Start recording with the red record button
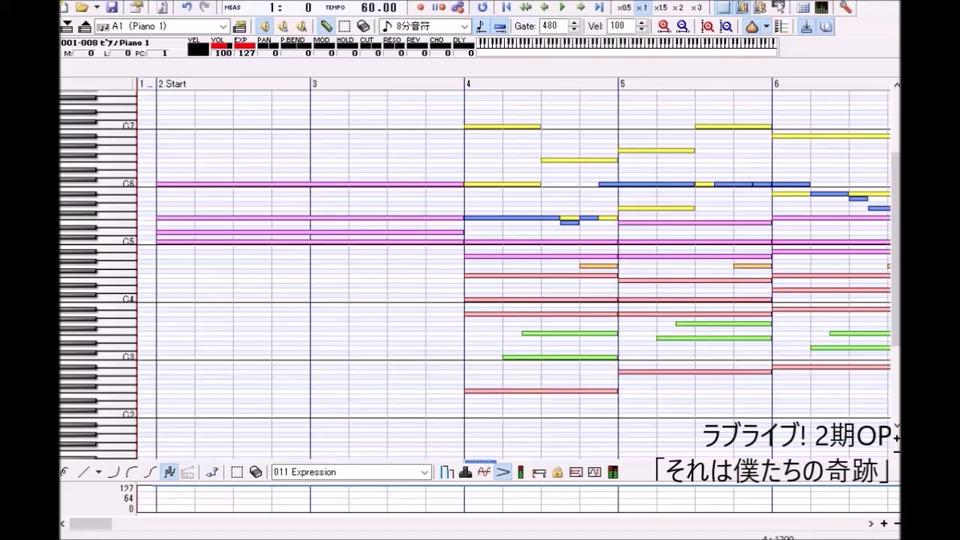 (420, 7)
